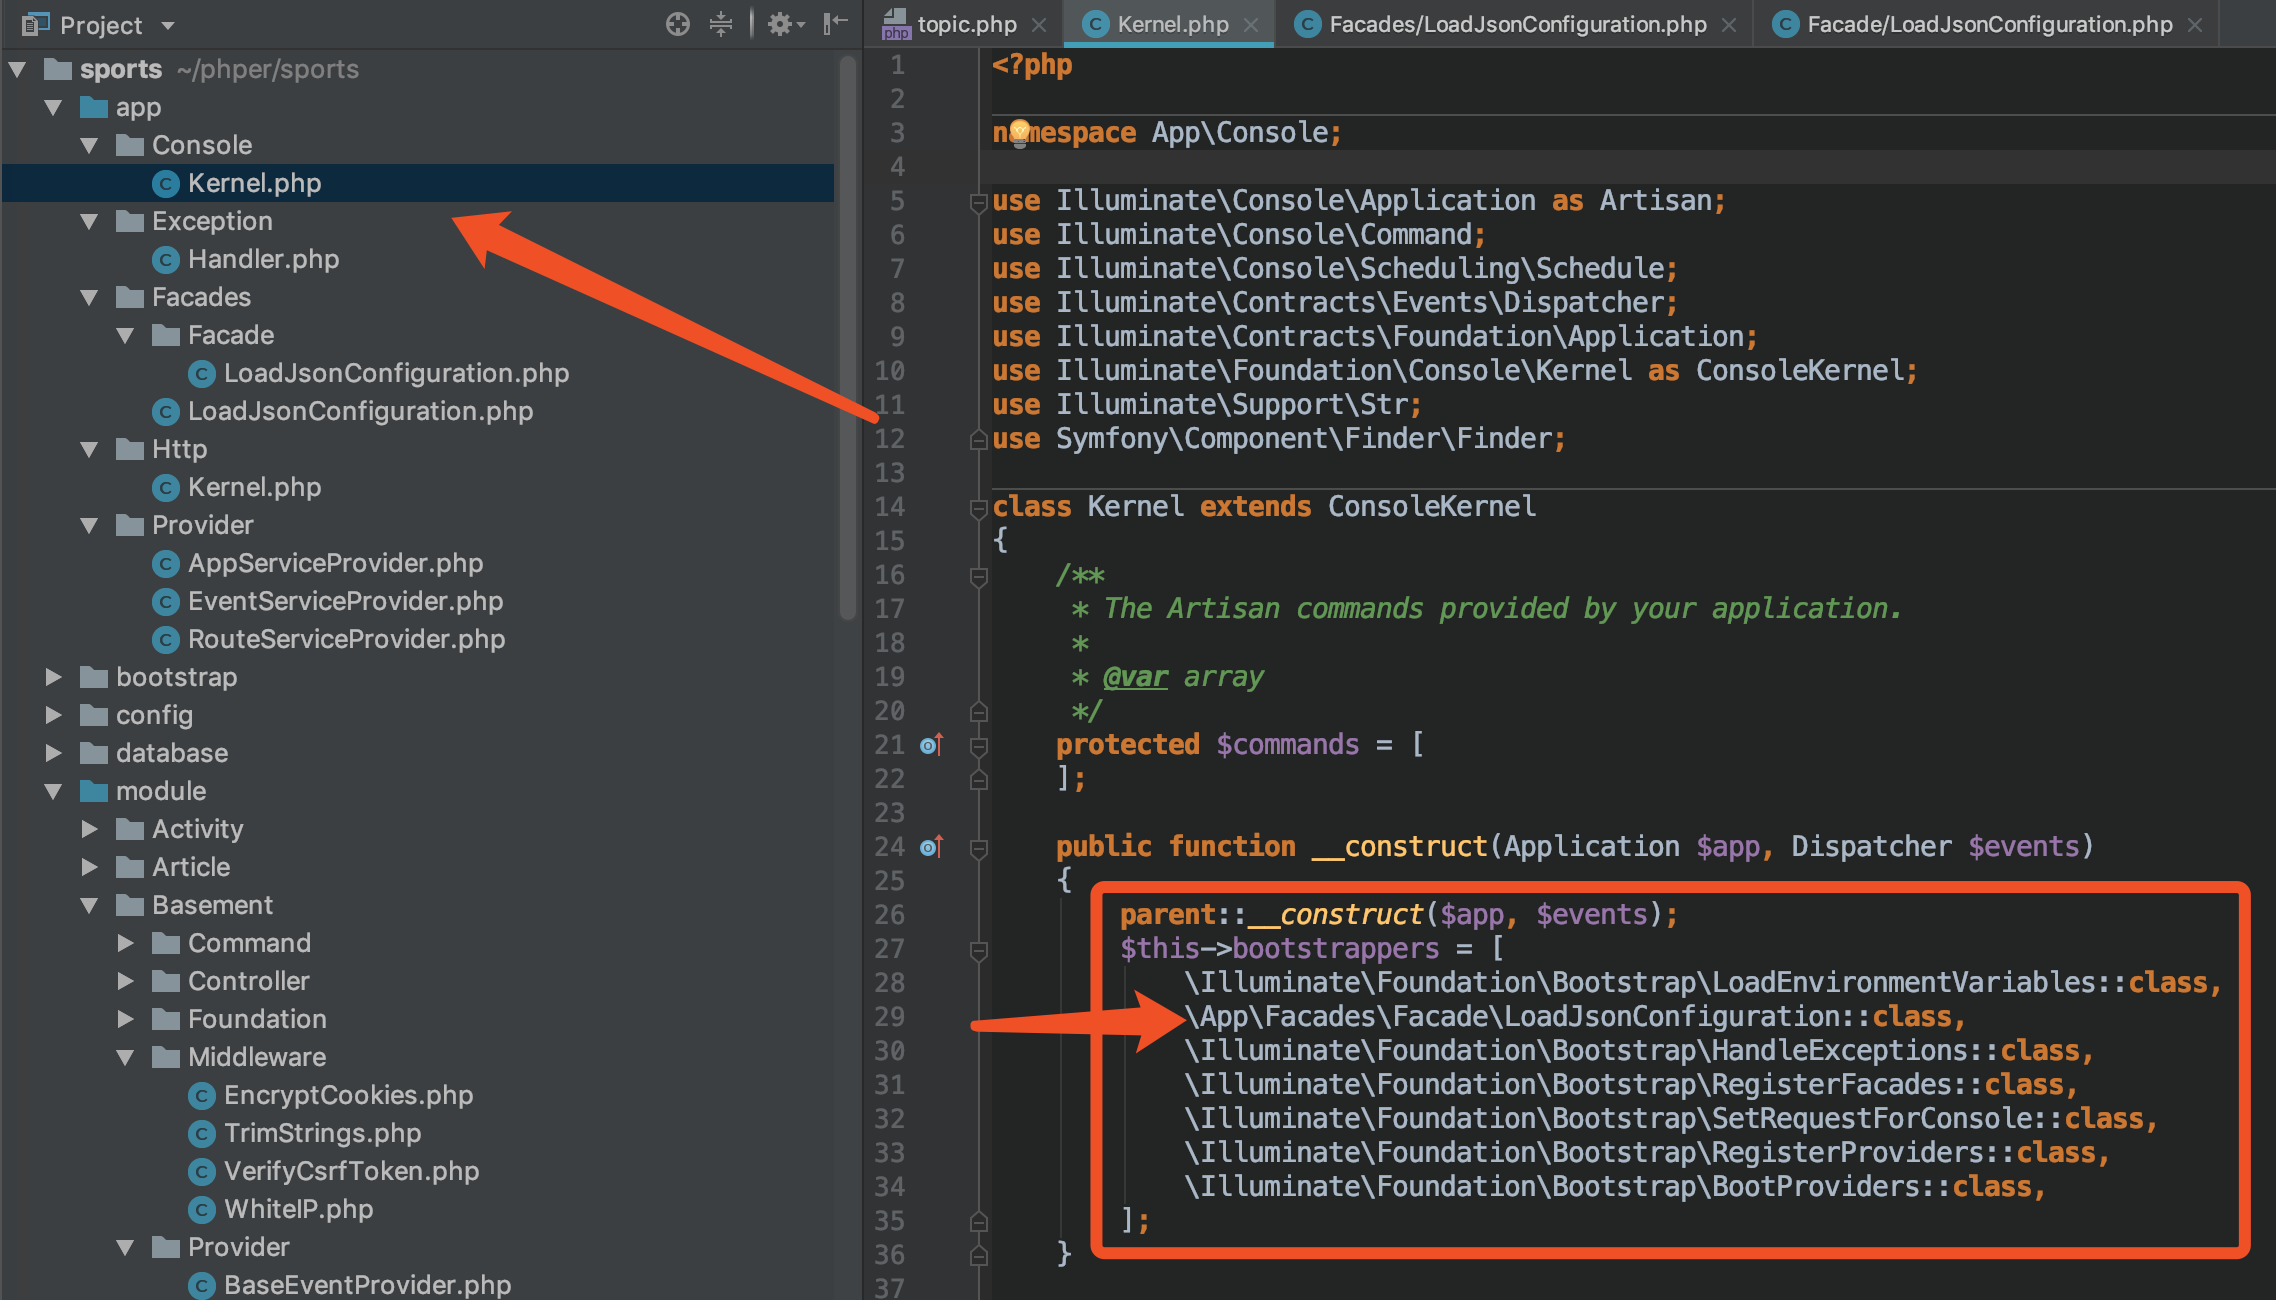Screen dimensions: 2276x1300
Task: Open Handler.php in the Exception folder
Action: [x=263, y=259]
